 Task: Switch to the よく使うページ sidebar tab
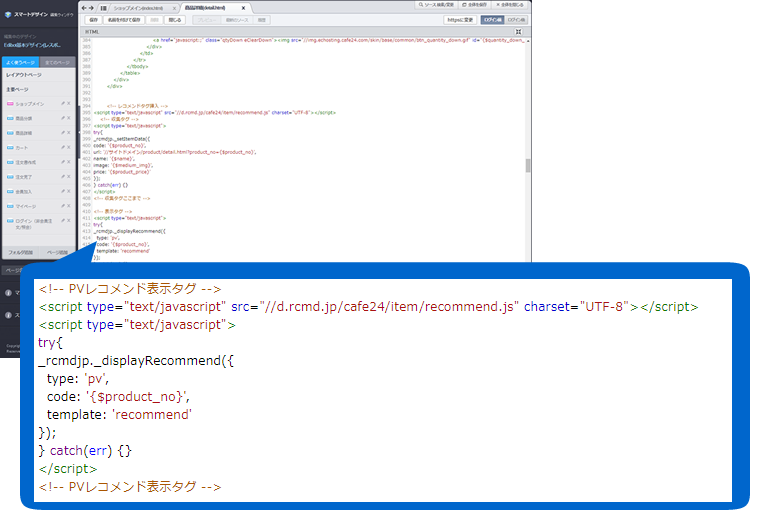(x=20, y=63)
